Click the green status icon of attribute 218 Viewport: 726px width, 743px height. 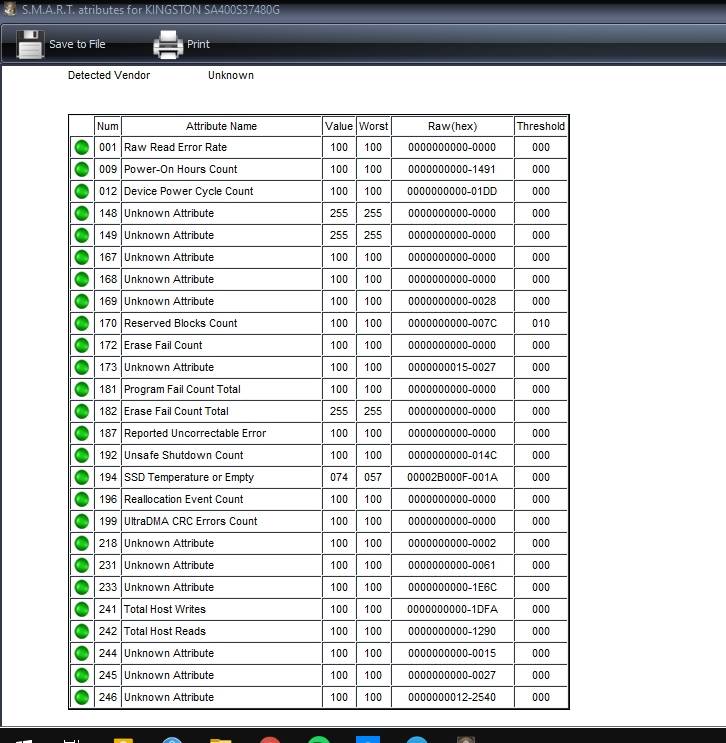tap(82, 543)
